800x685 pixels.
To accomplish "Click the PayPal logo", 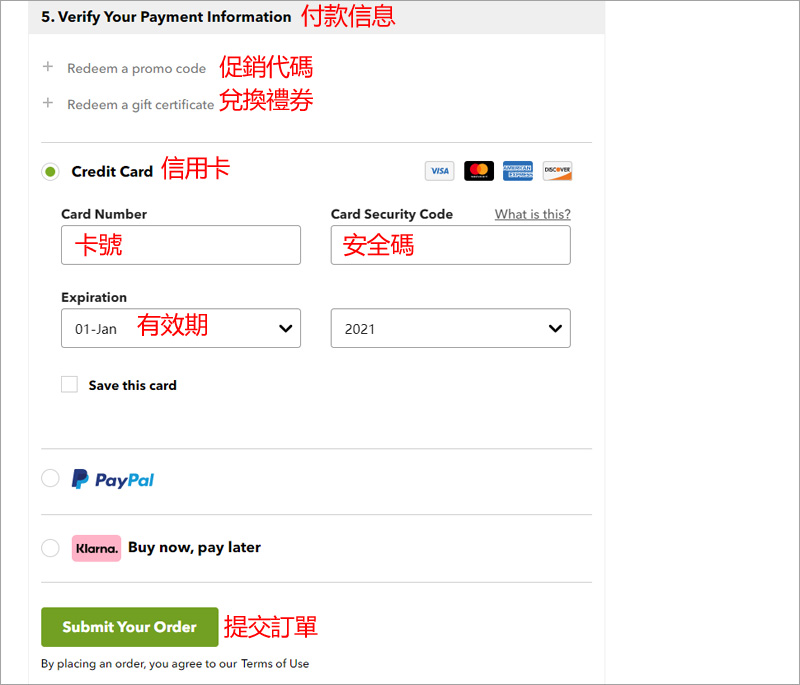I will 113,480.
